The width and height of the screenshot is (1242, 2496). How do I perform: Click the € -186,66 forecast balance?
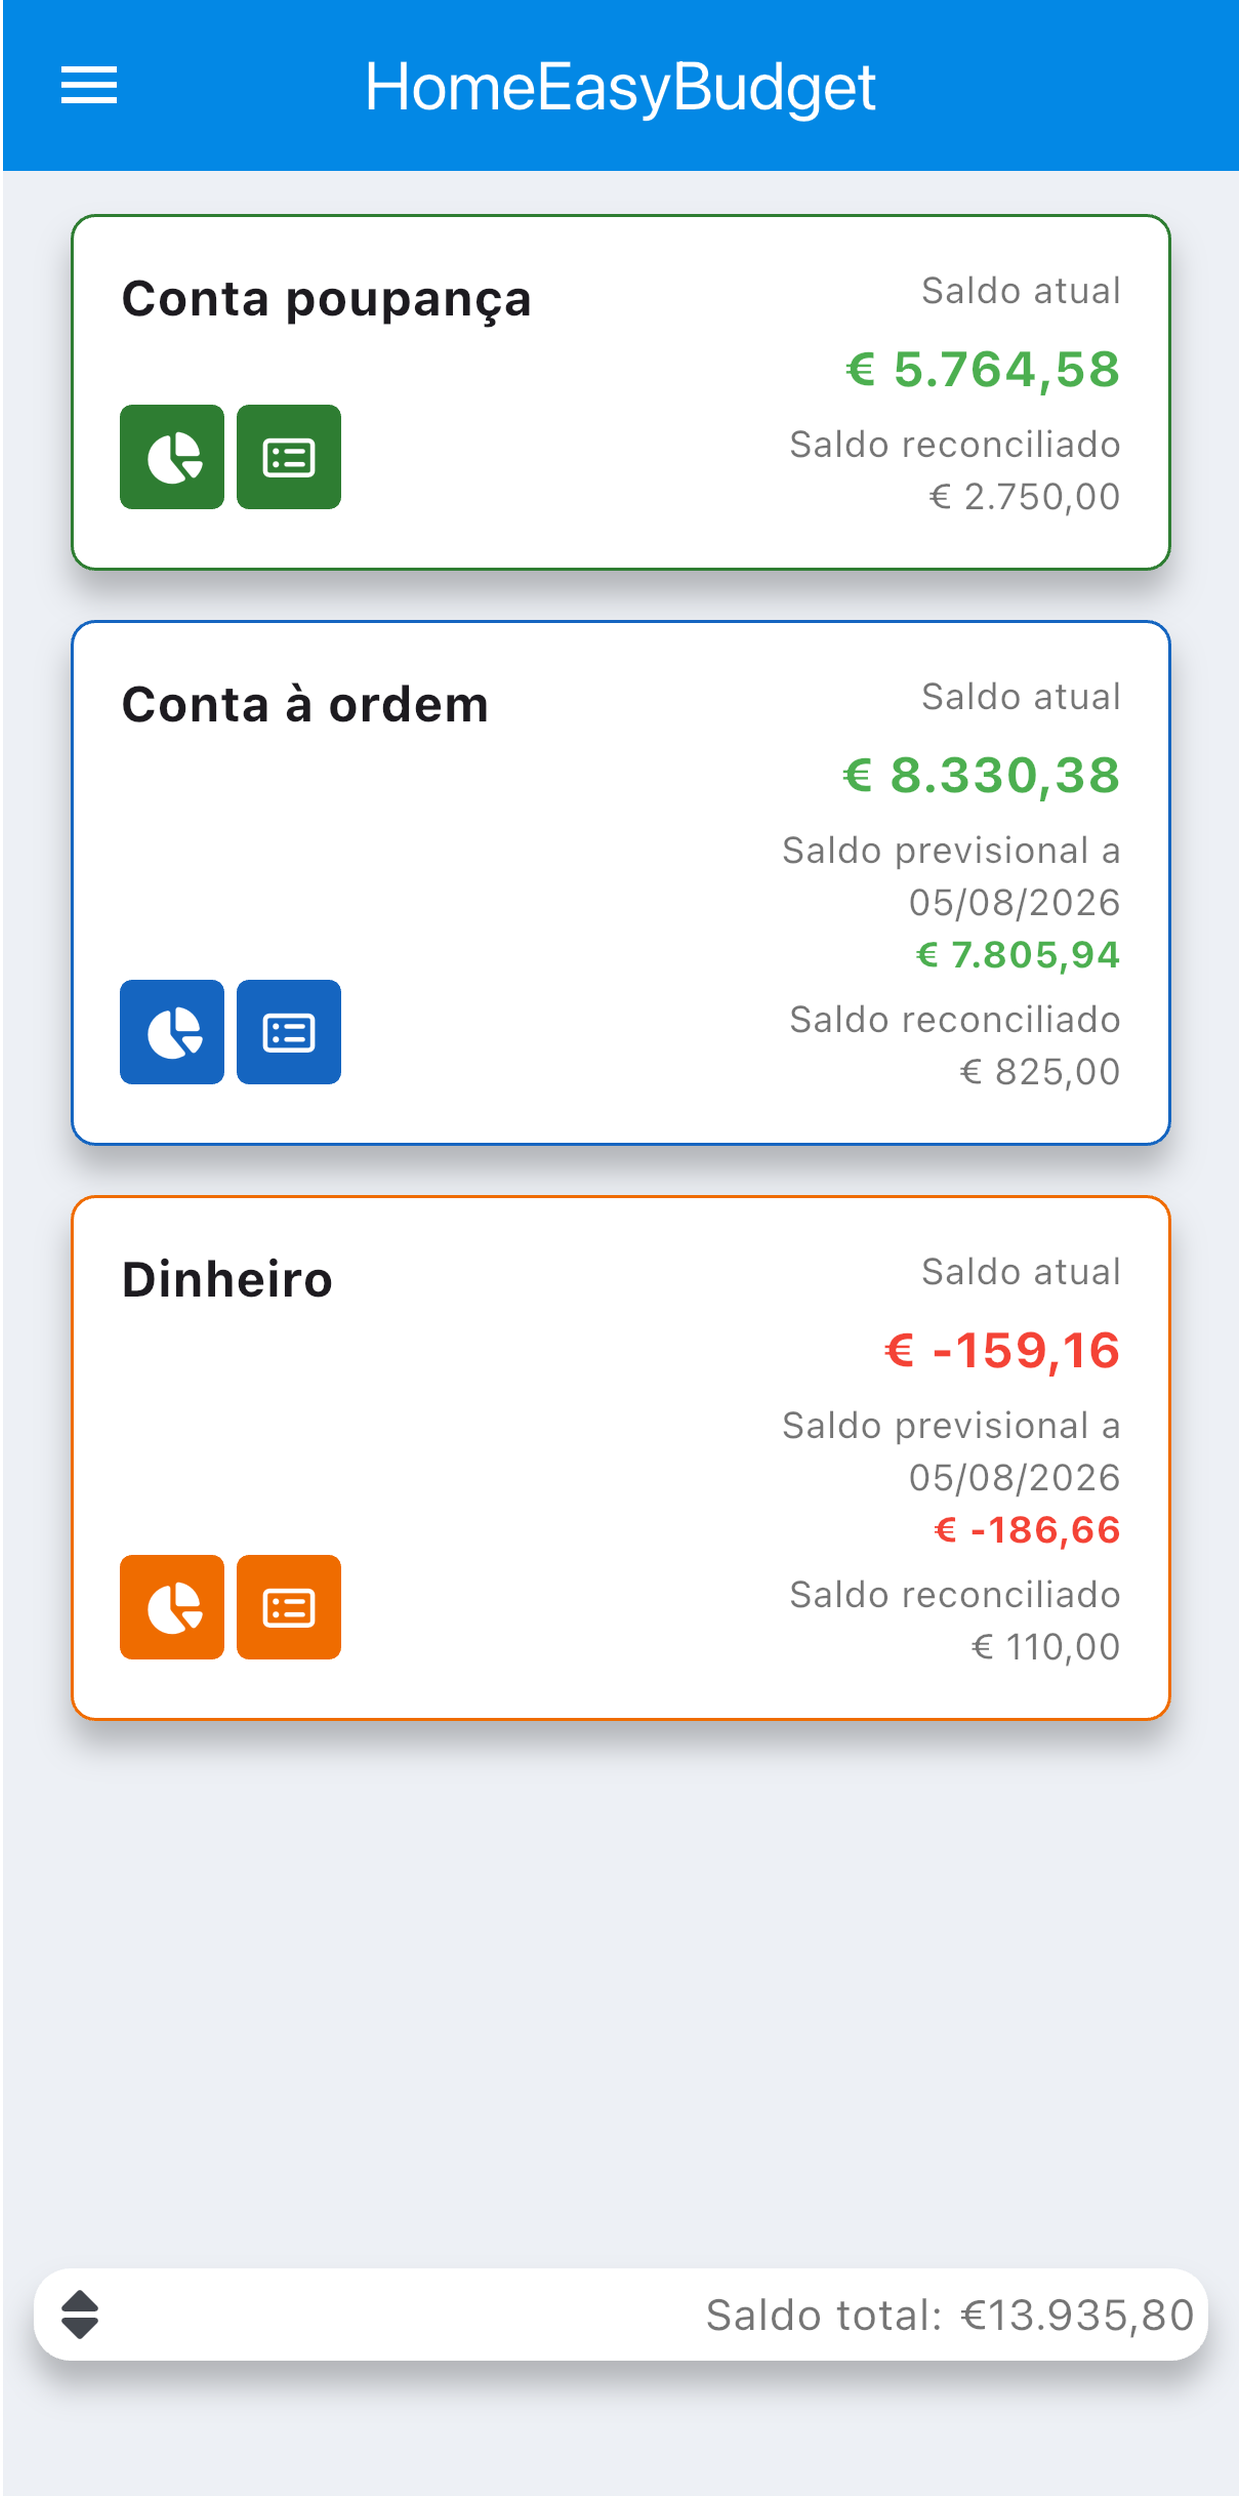point(1027,1530)
